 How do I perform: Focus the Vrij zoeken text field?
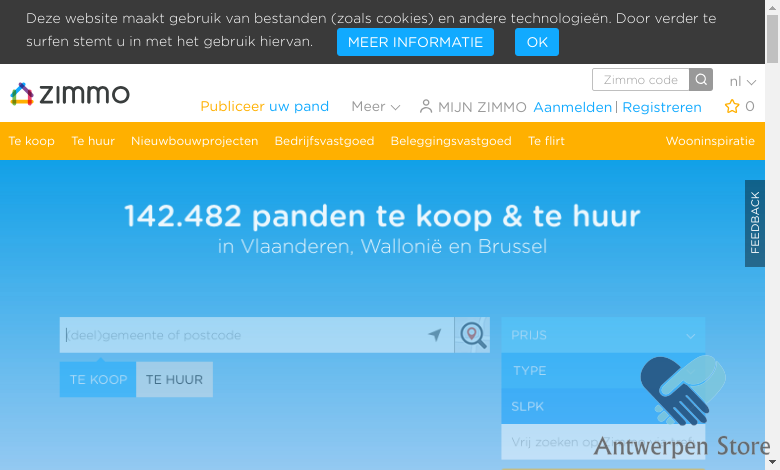coord(603,442)
